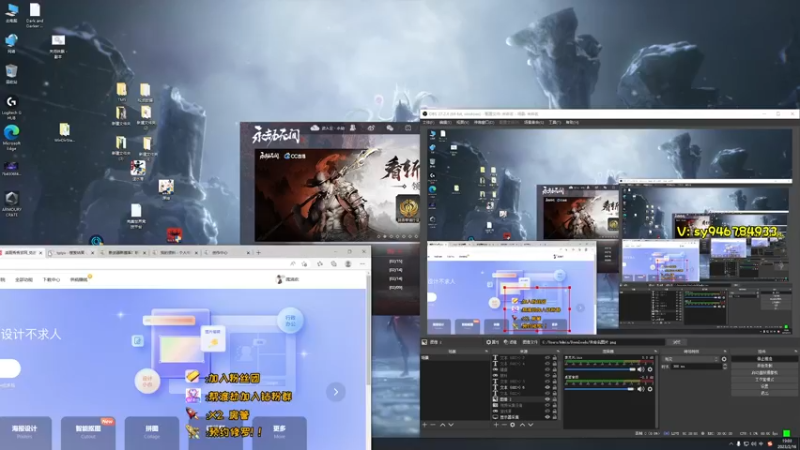800x450 pixels.
Task: Show hidden tray icons chevron on taskbar
Action: (x=731, y=444)
